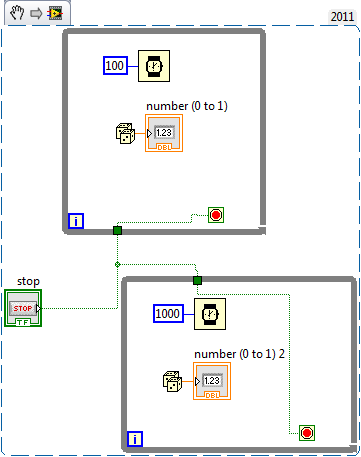Click the top loop iteration terminal i
The height and width of the screenshot is (457, 361).
76,221
